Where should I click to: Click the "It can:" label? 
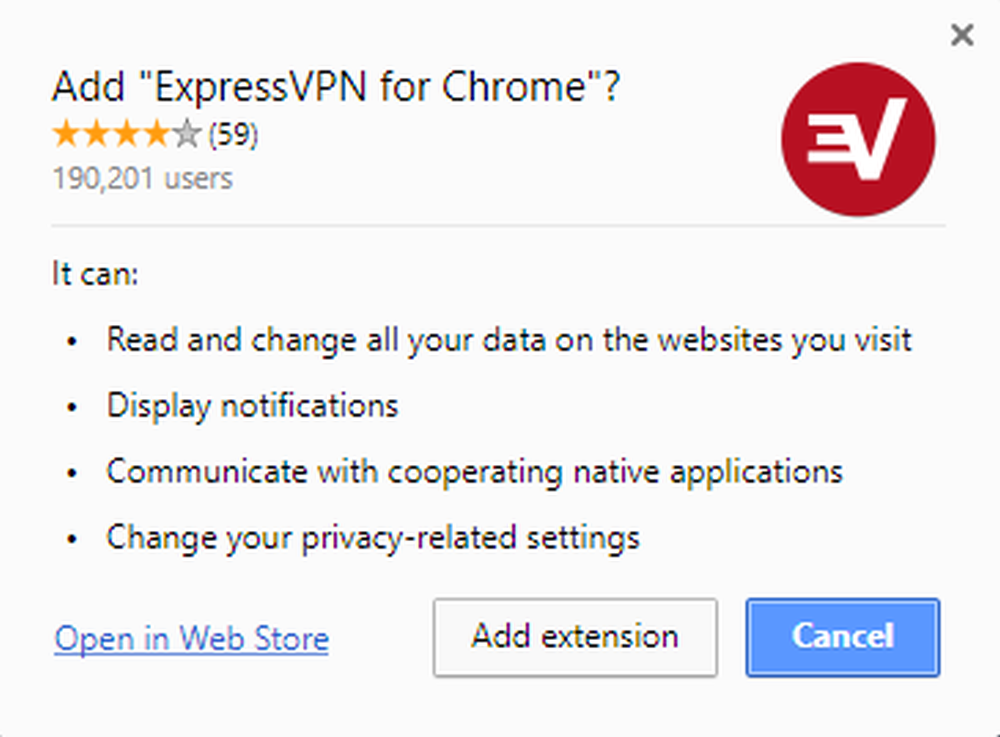(x=95, y=273)
